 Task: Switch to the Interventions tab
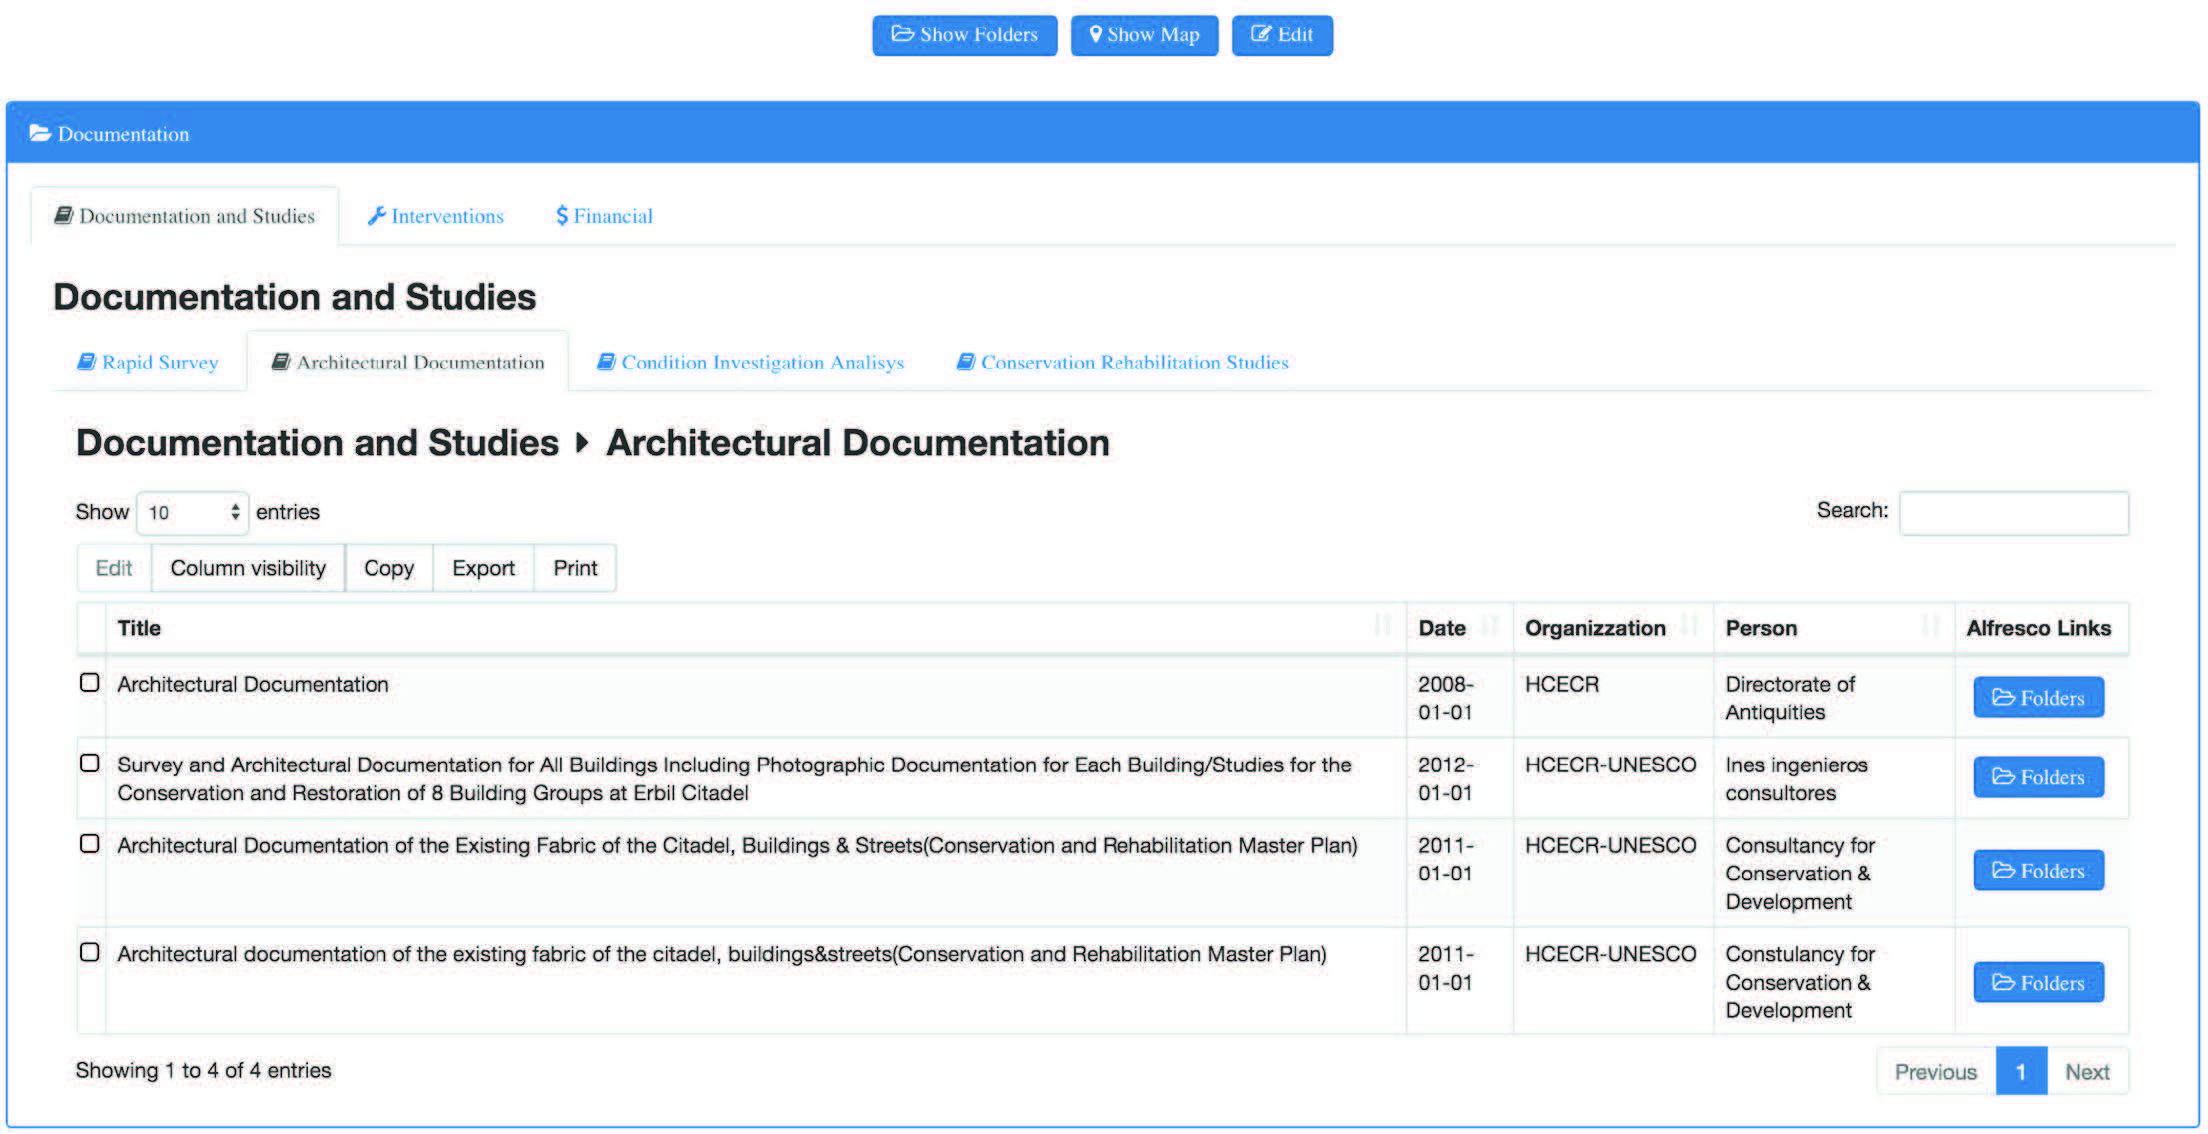pos(436,216)
